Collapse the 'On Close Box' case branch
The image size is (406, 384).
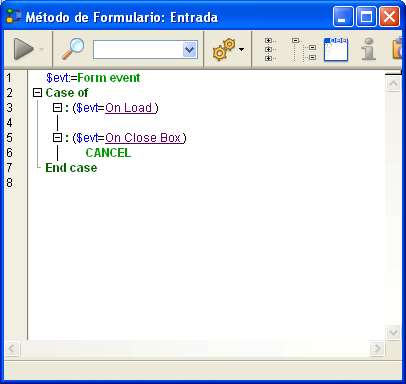[x=58, y=137]
